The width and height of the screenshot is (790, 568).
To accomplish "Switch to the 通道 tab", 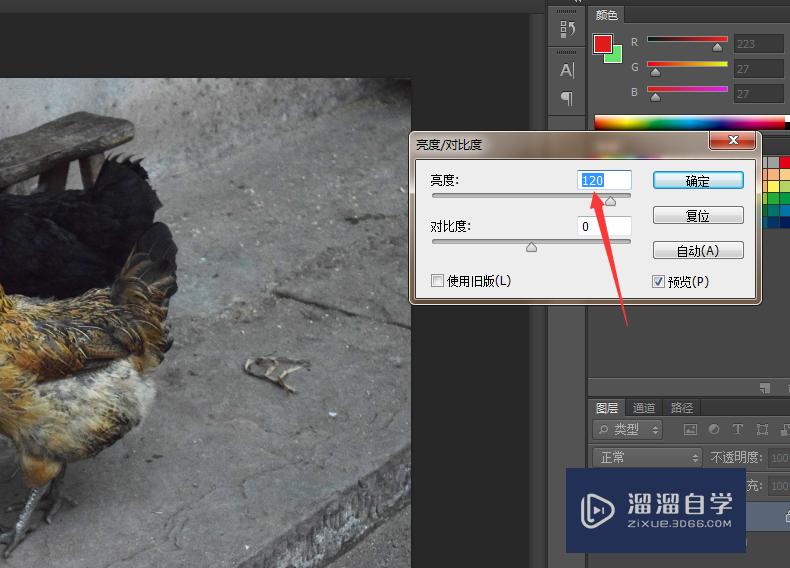I will click(643, 408).
